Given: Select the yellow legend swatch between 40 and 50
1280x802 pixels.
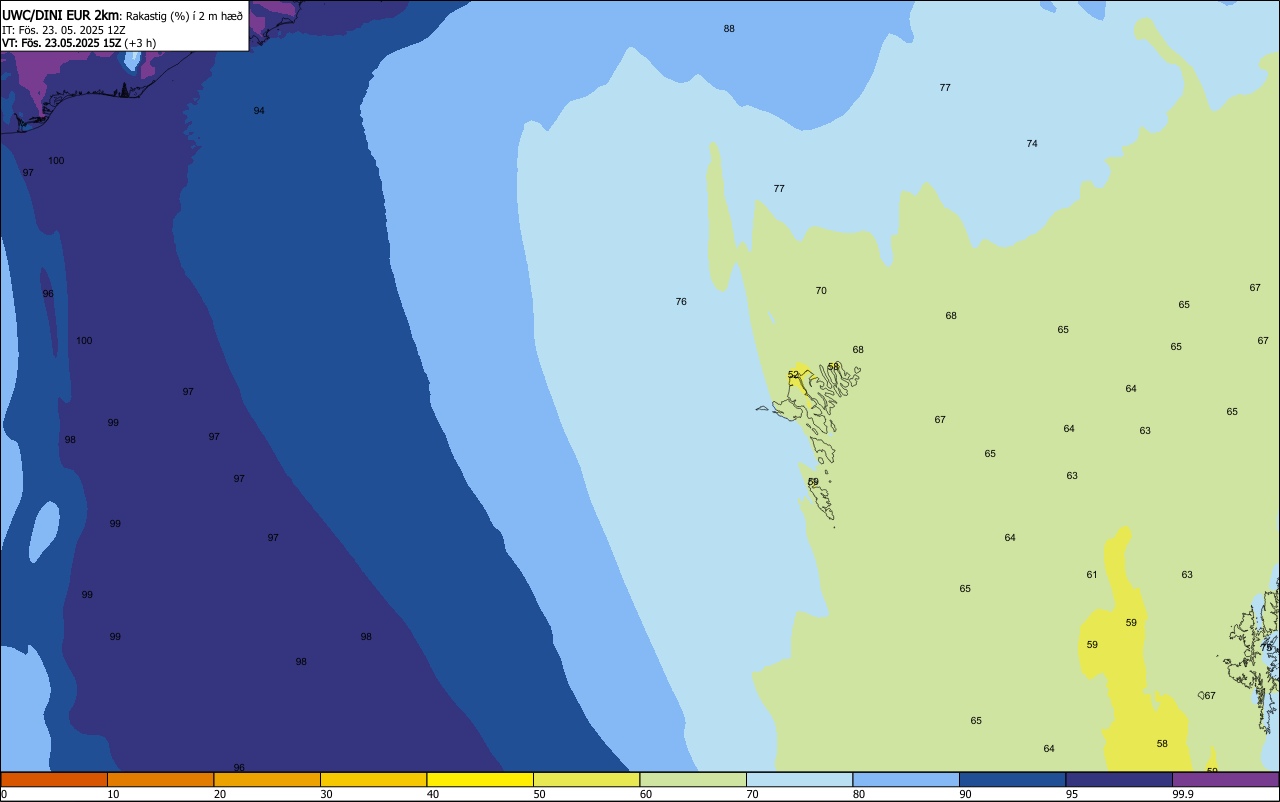Looking at the screenshot, I should click(480, 779).
